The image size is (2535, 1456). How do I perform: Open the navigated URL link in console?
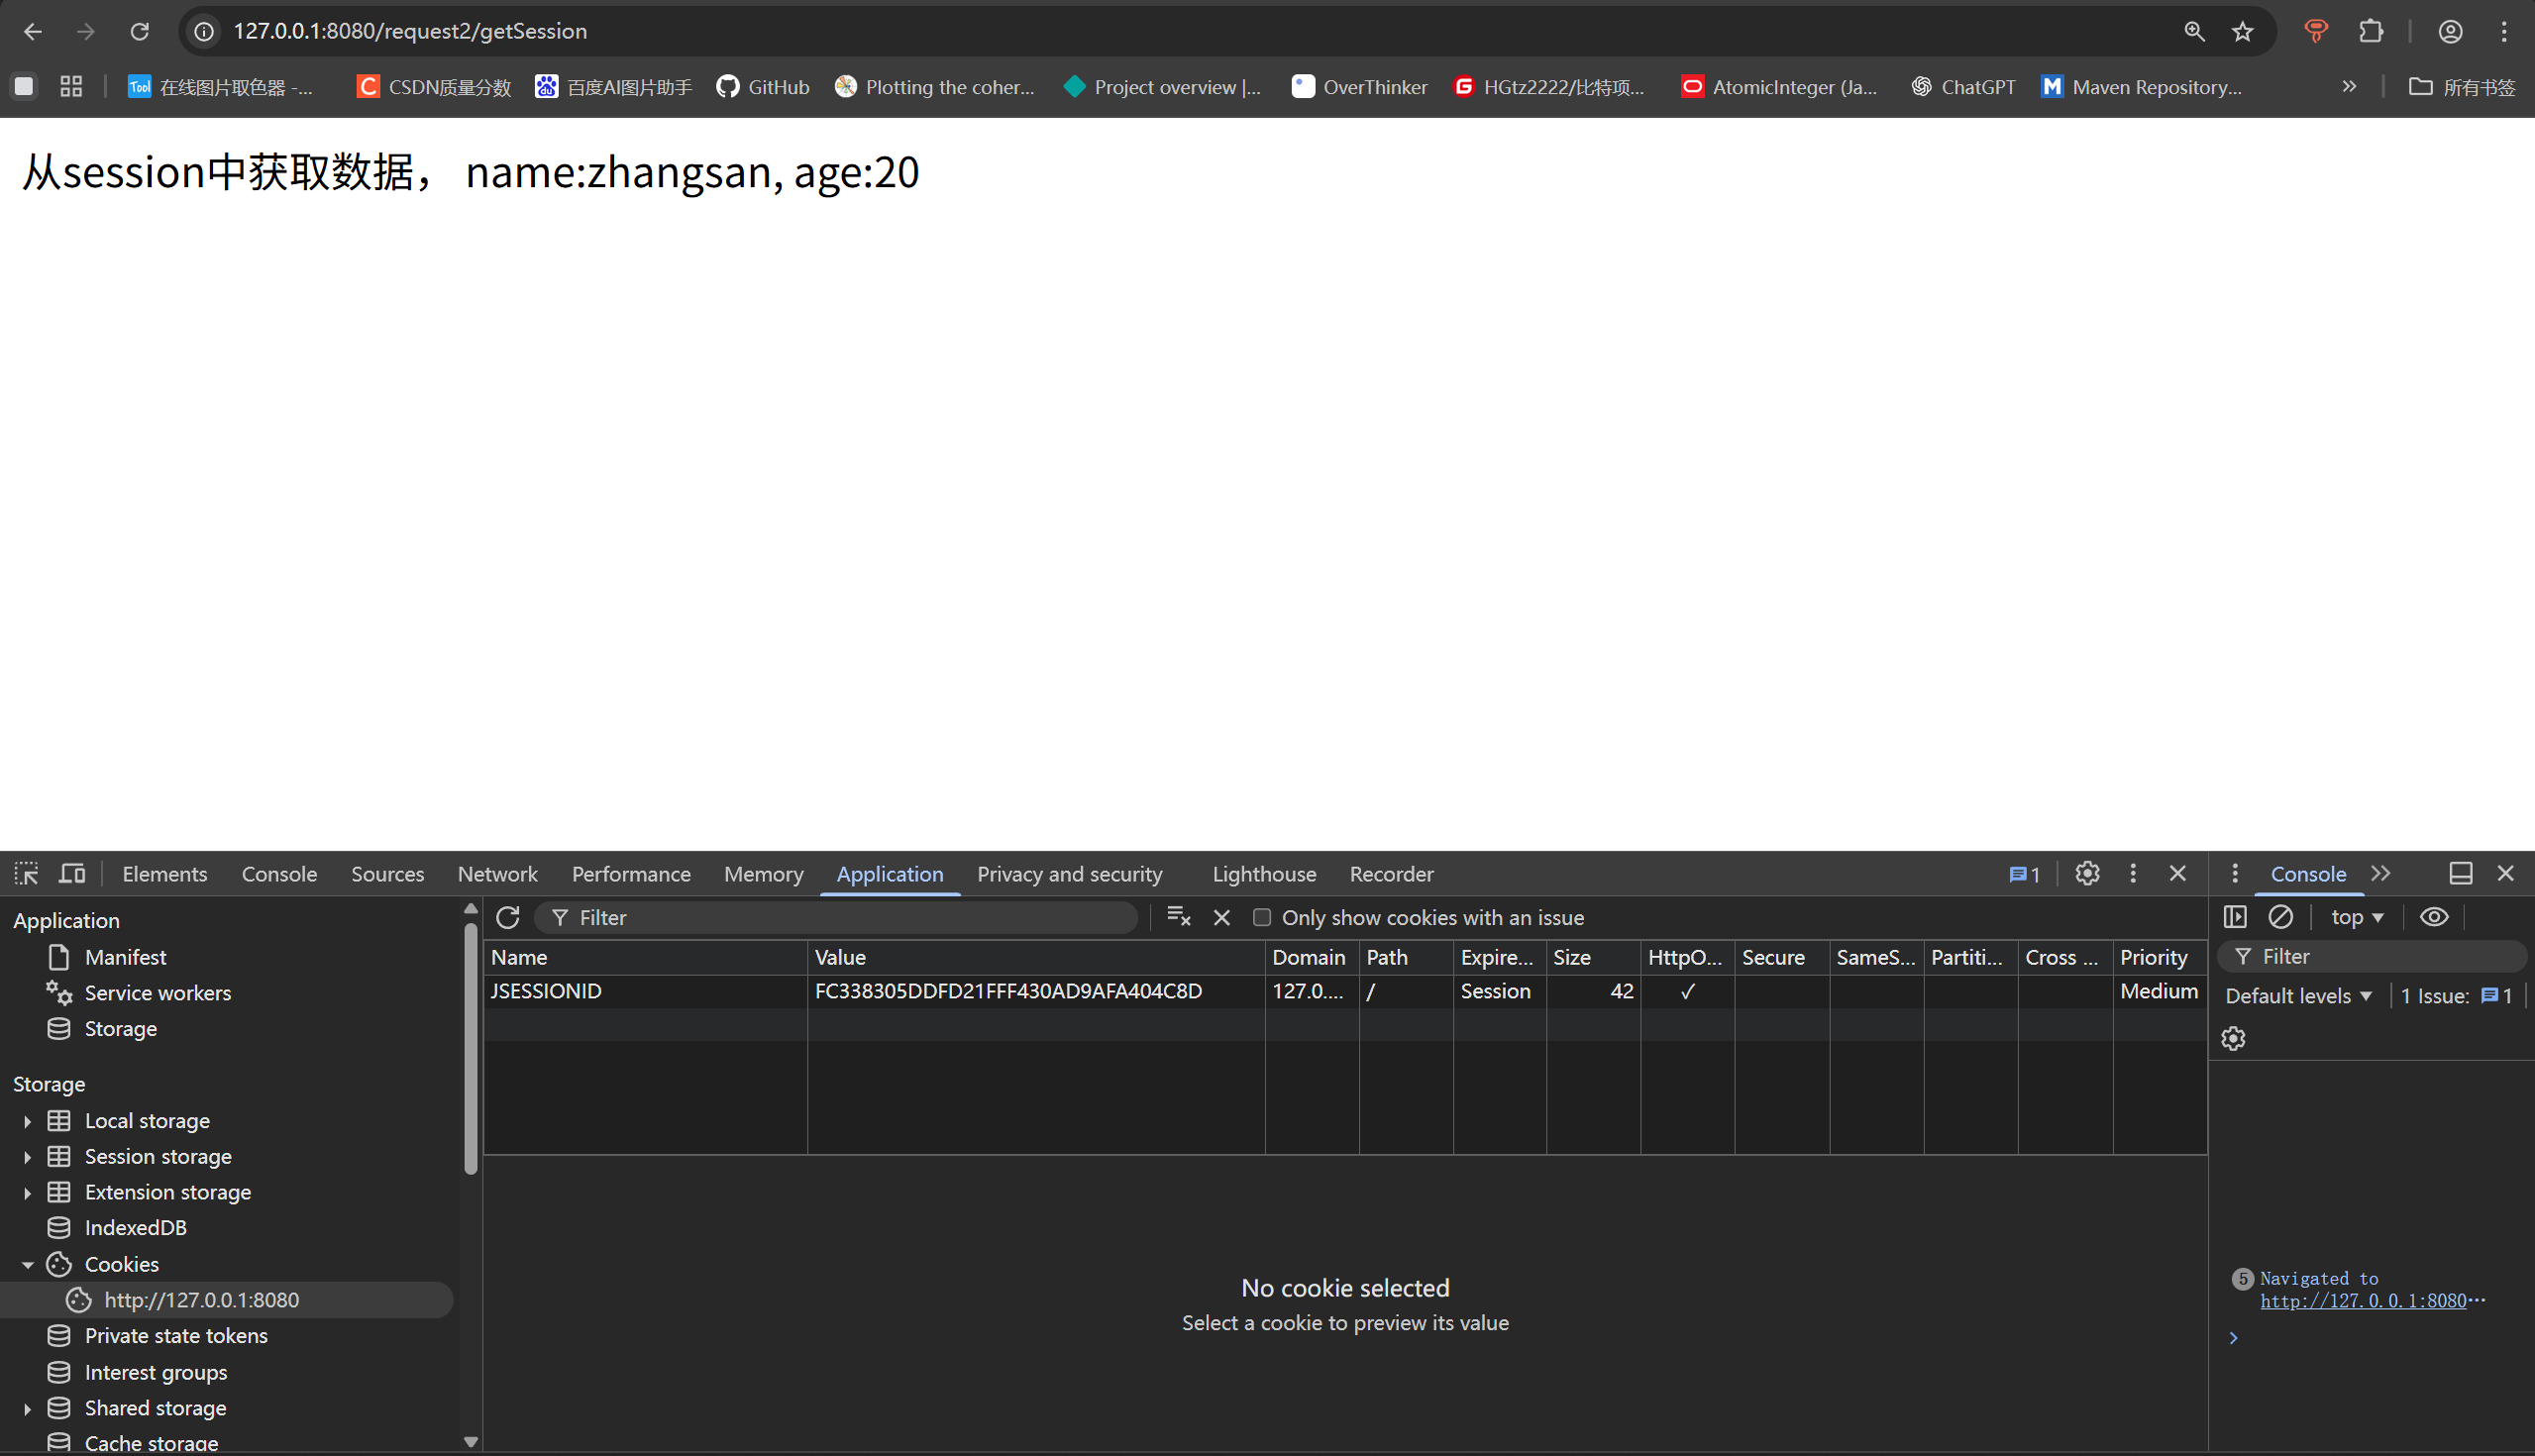click(x=2362, y=1301)
